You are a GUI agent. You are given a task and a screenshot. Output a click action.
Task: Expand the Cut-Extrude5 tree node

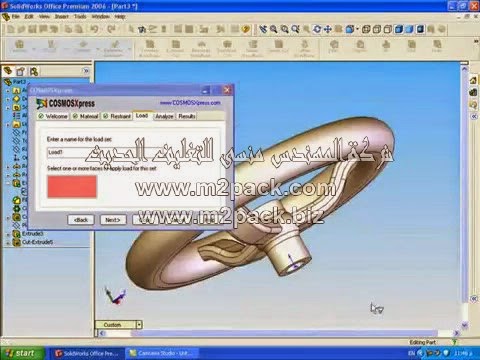tap(8, 243)
